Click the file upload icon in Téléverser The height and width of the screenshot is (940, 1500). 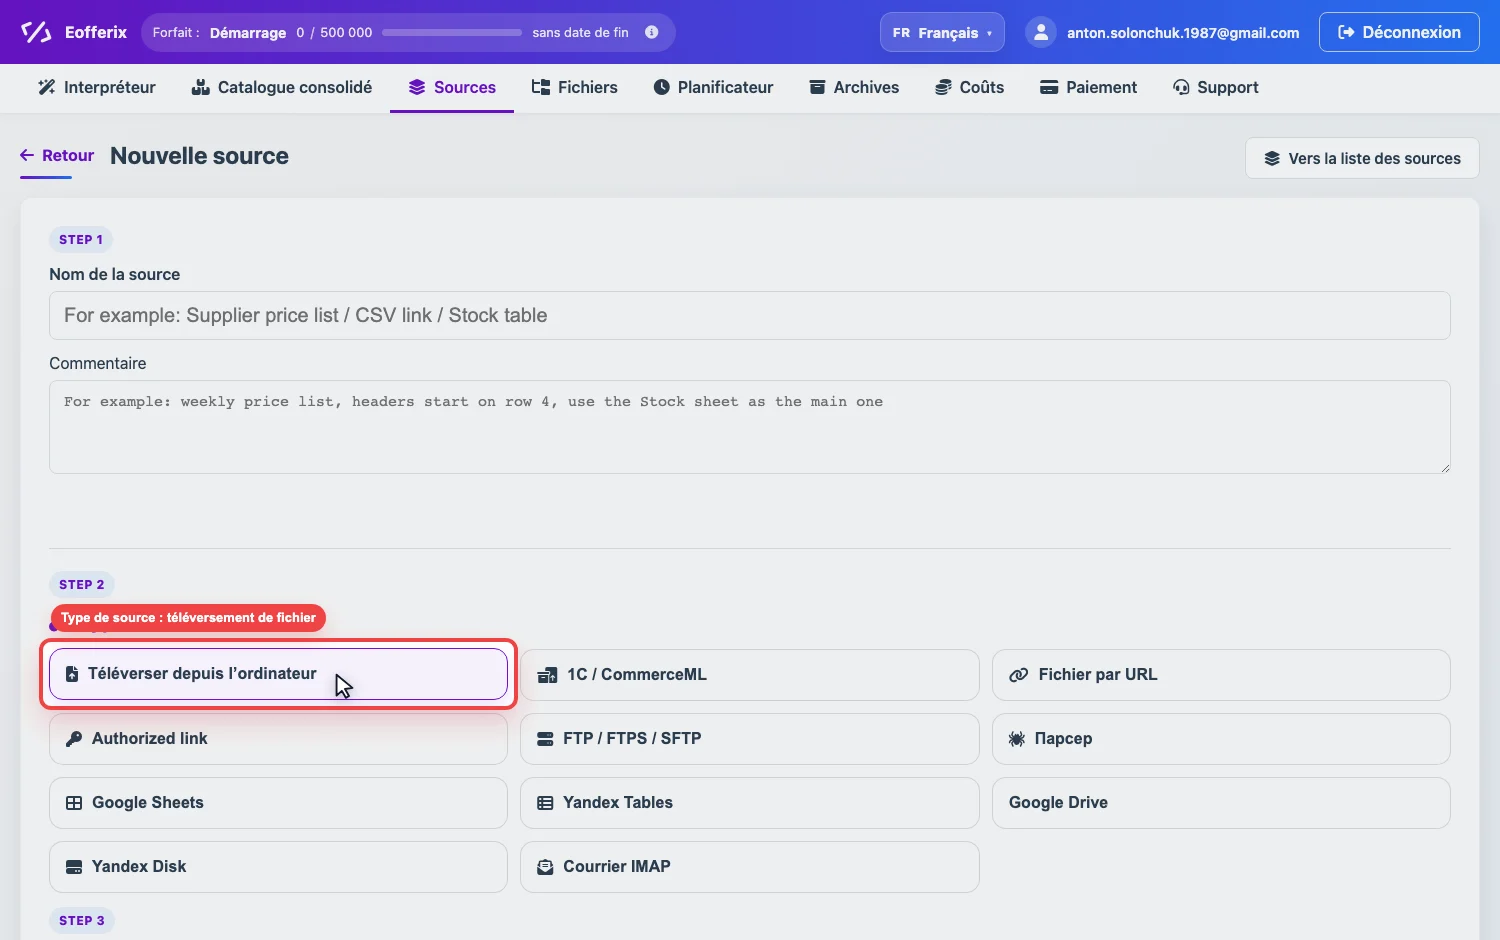click(x=72, y=674)
